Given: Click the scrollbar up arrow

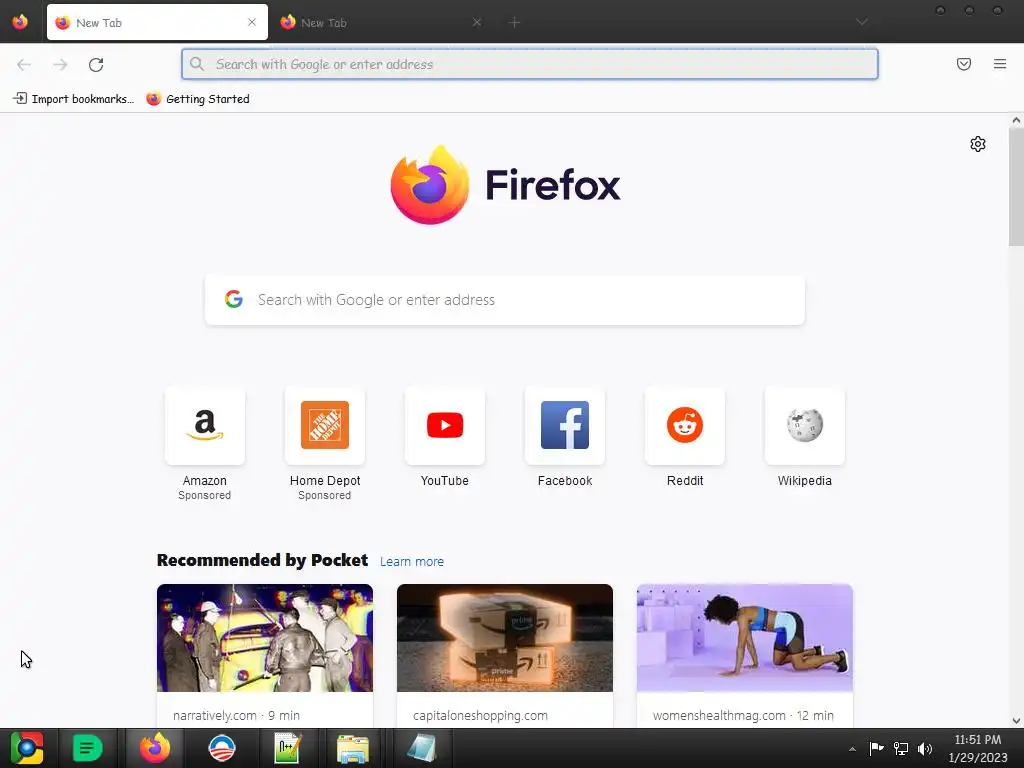Looking at the screenshot, I should click(1016, 120).
